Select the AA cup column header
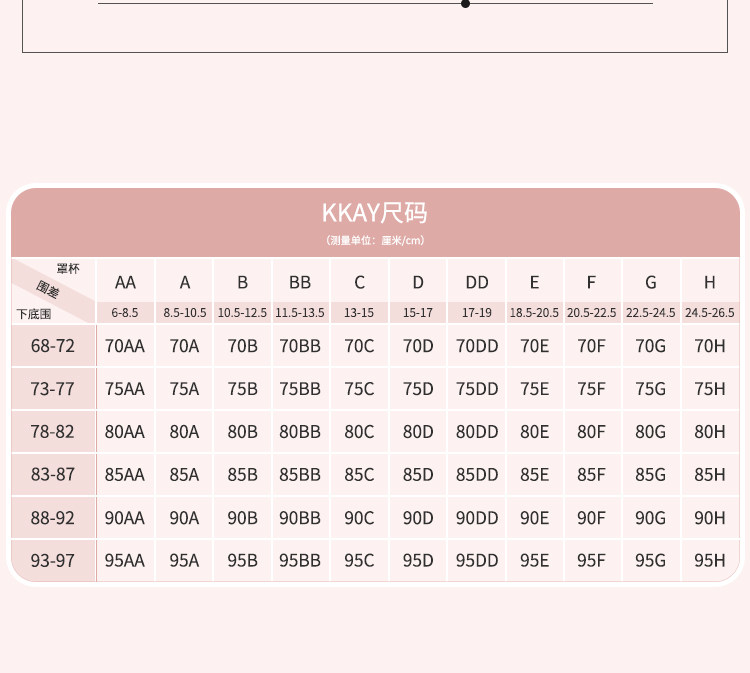This screenshot has width=750, height=673. [x=125, y=282]
